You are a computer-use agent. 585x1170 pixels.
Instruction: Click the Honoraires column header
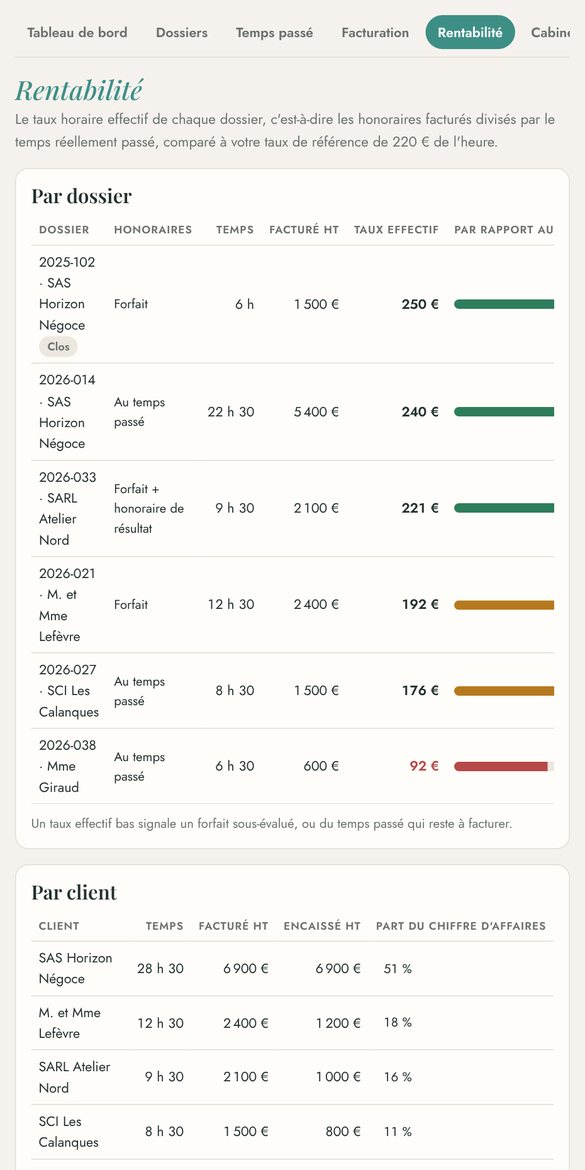[153, 230]
